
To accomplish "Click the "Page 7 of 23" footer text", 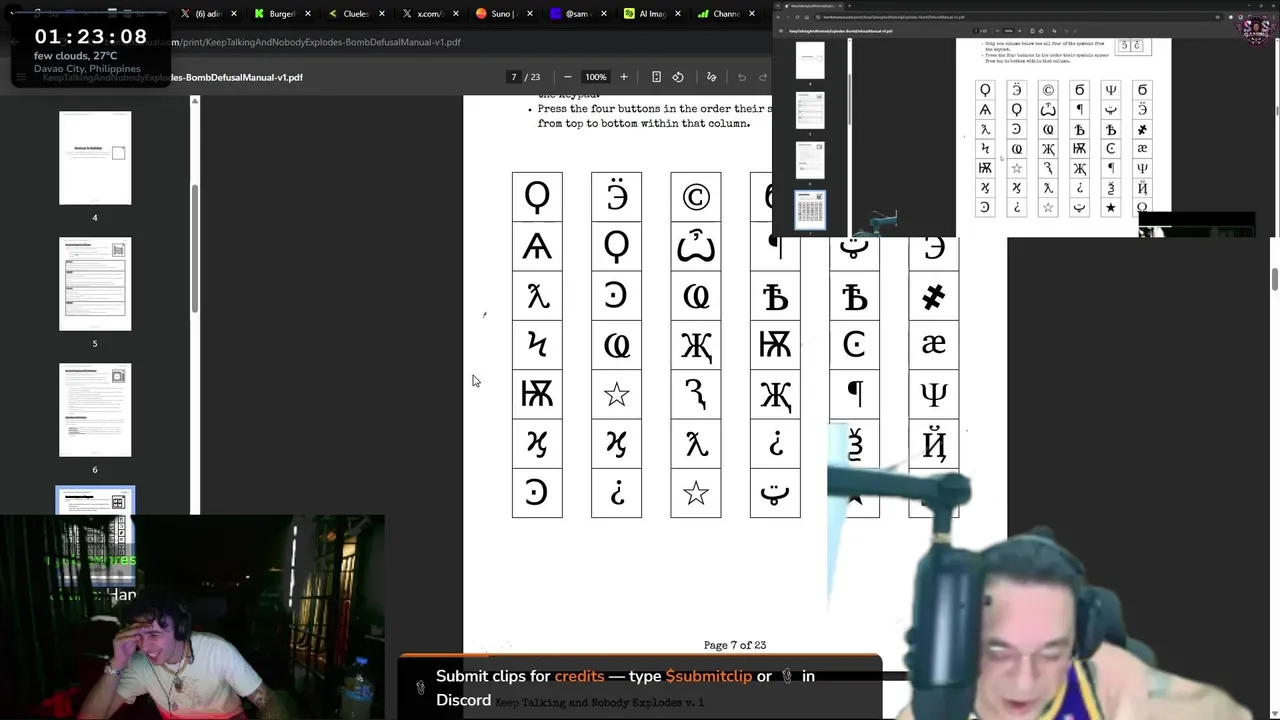I will (735, 645).
